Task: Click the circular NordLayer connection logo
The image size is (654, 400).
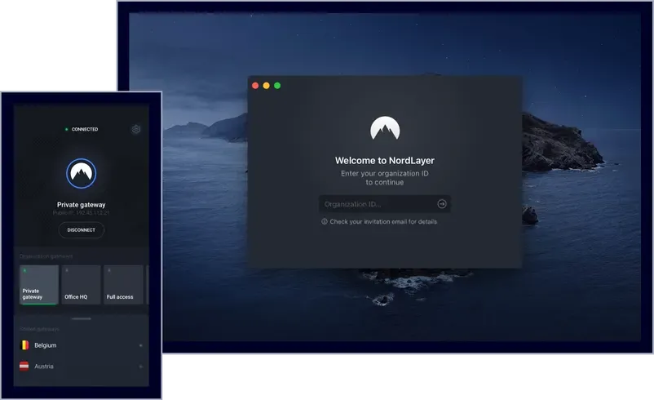Action: [x=81, y=174]
